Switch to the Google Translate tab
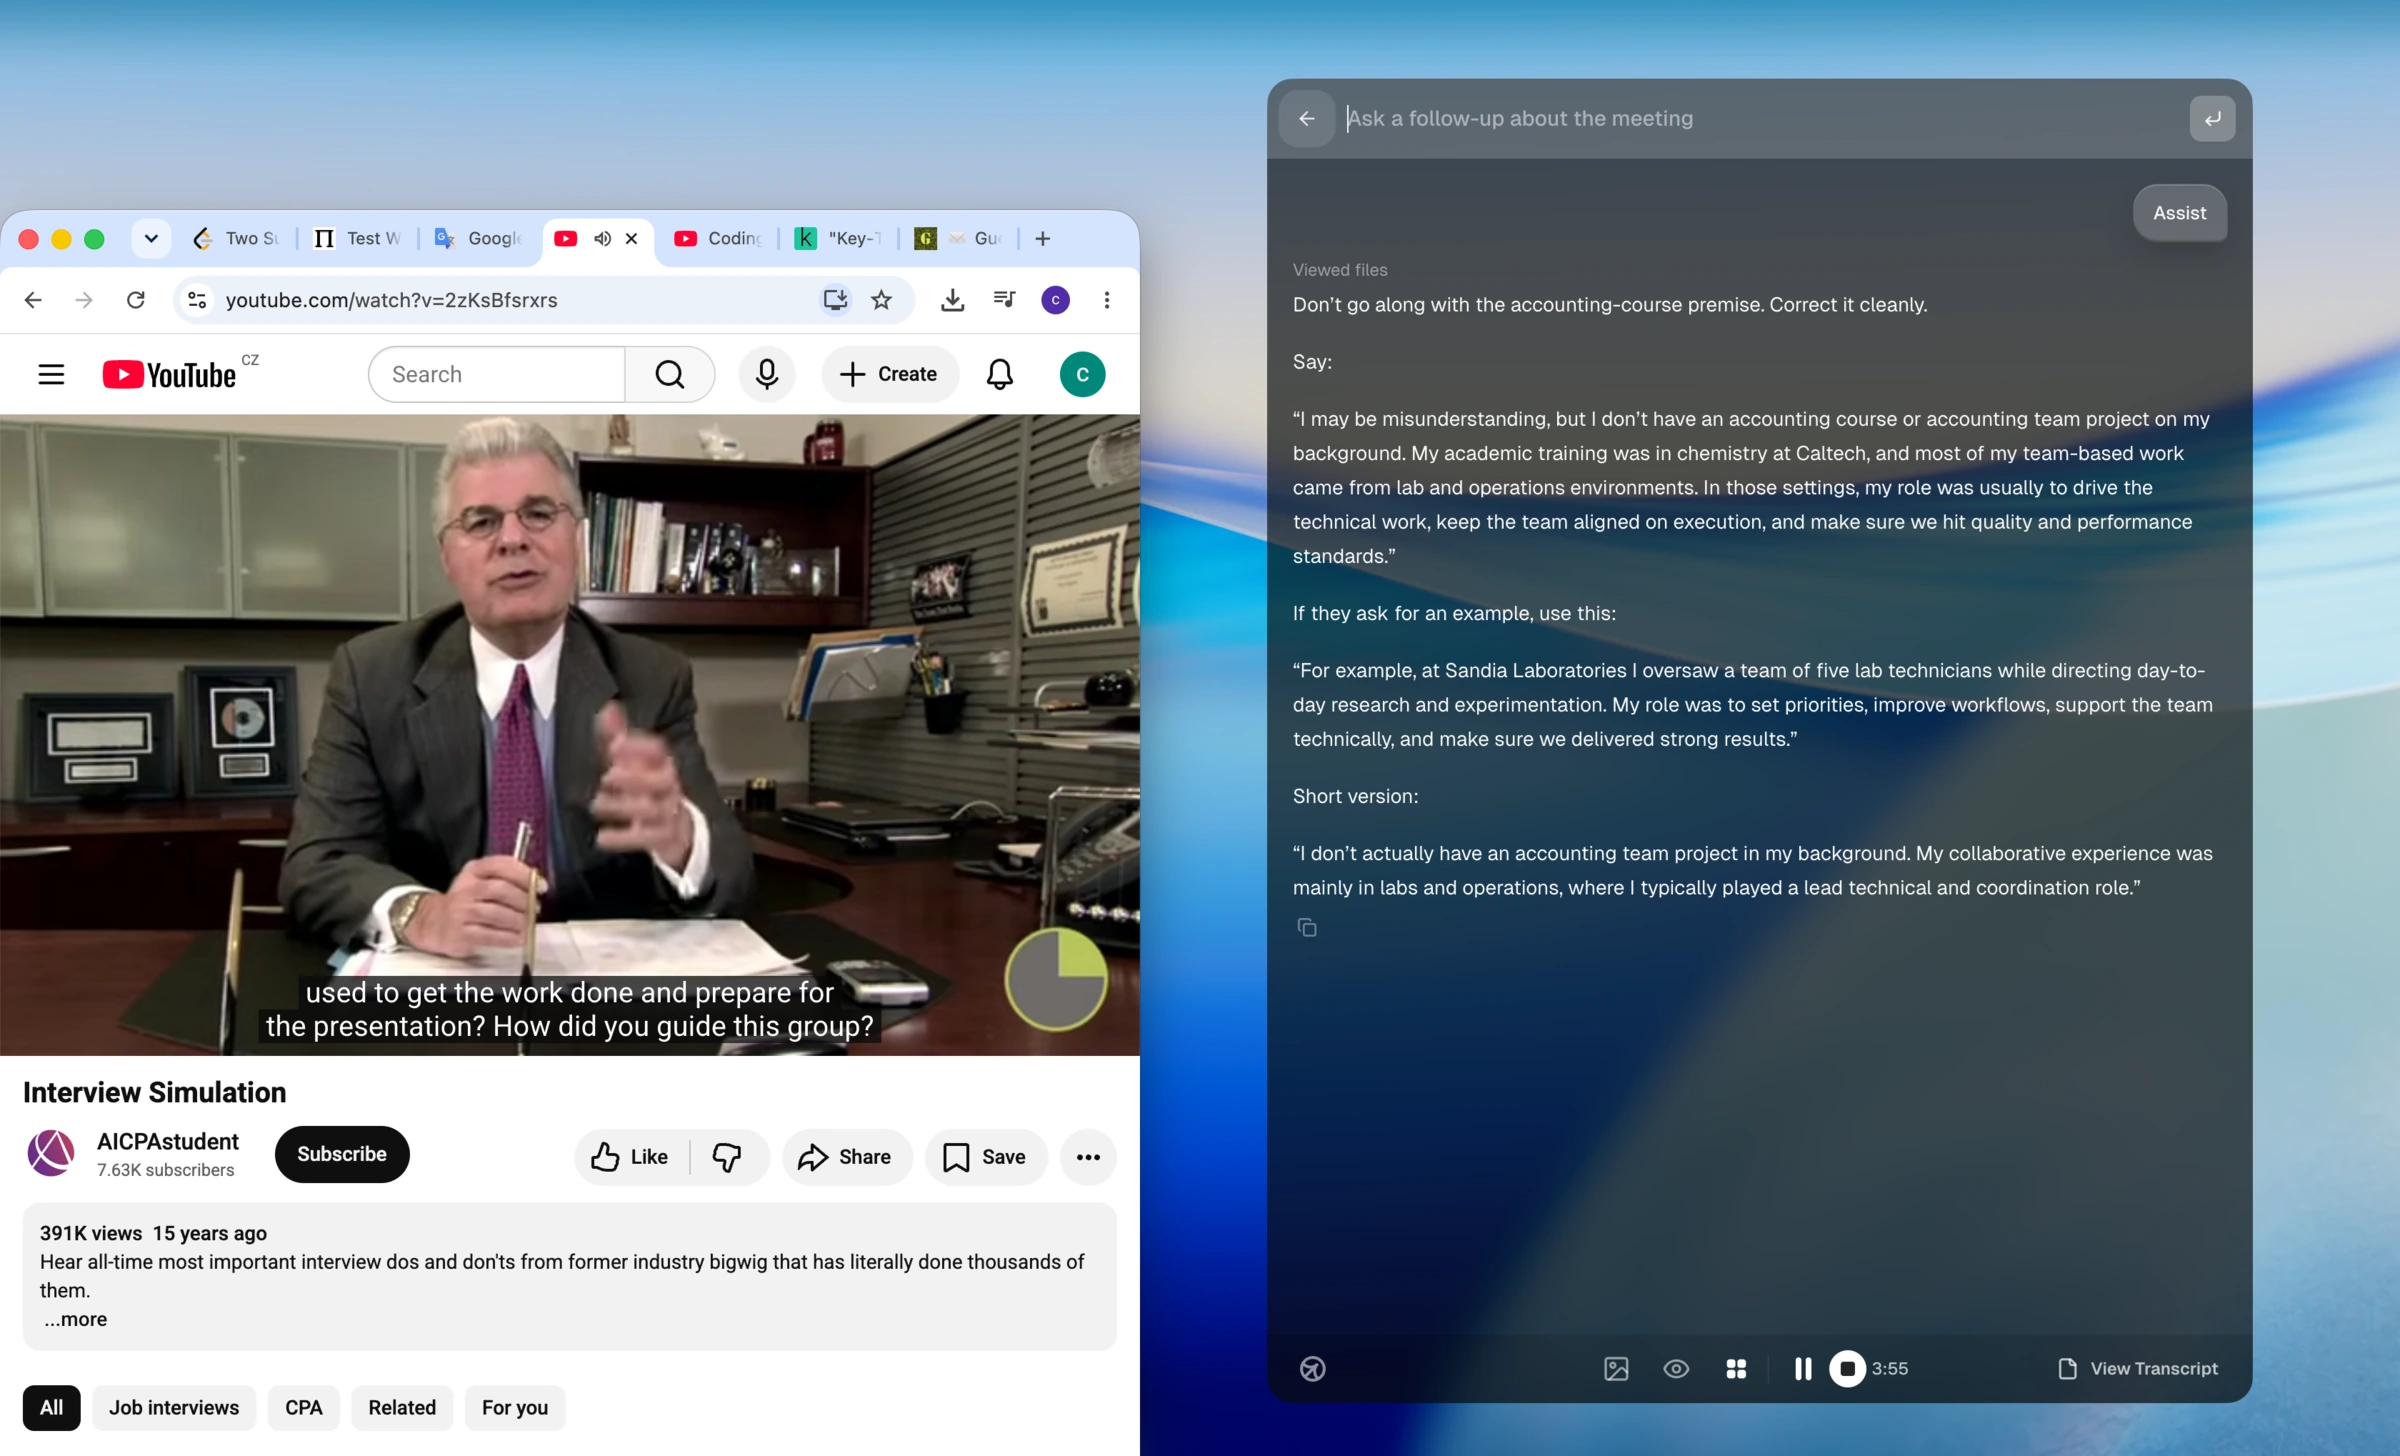 (479, 238)
